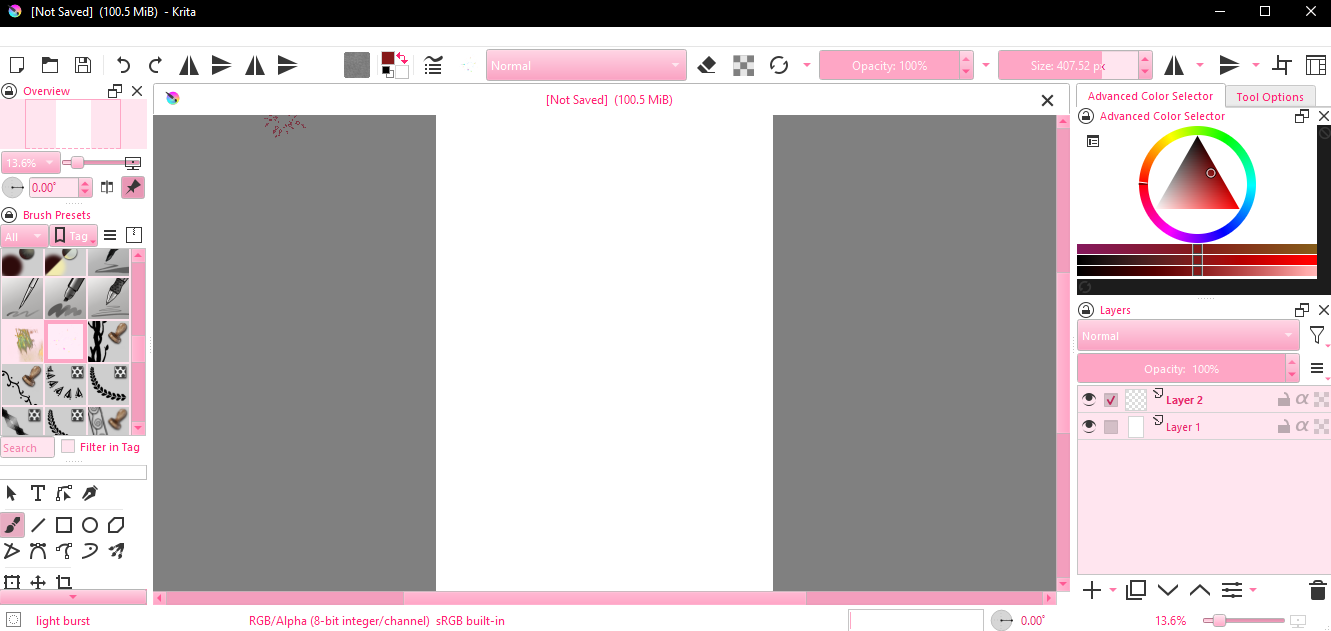Viewport: 1331px width, 631px height.
Task: Open Overview zoom percentage dropdown
Action: pos(30,162)
